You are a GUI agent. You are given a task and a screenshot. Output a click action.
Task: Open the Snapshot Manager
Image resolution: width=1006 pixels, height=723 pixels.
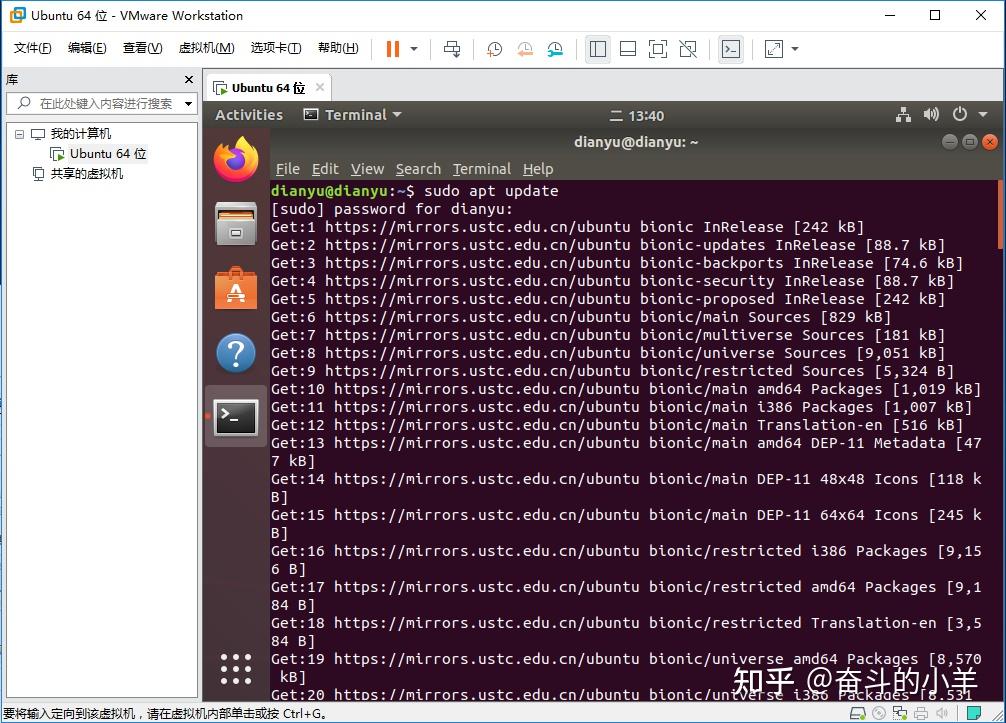click(x=556, y=48)
